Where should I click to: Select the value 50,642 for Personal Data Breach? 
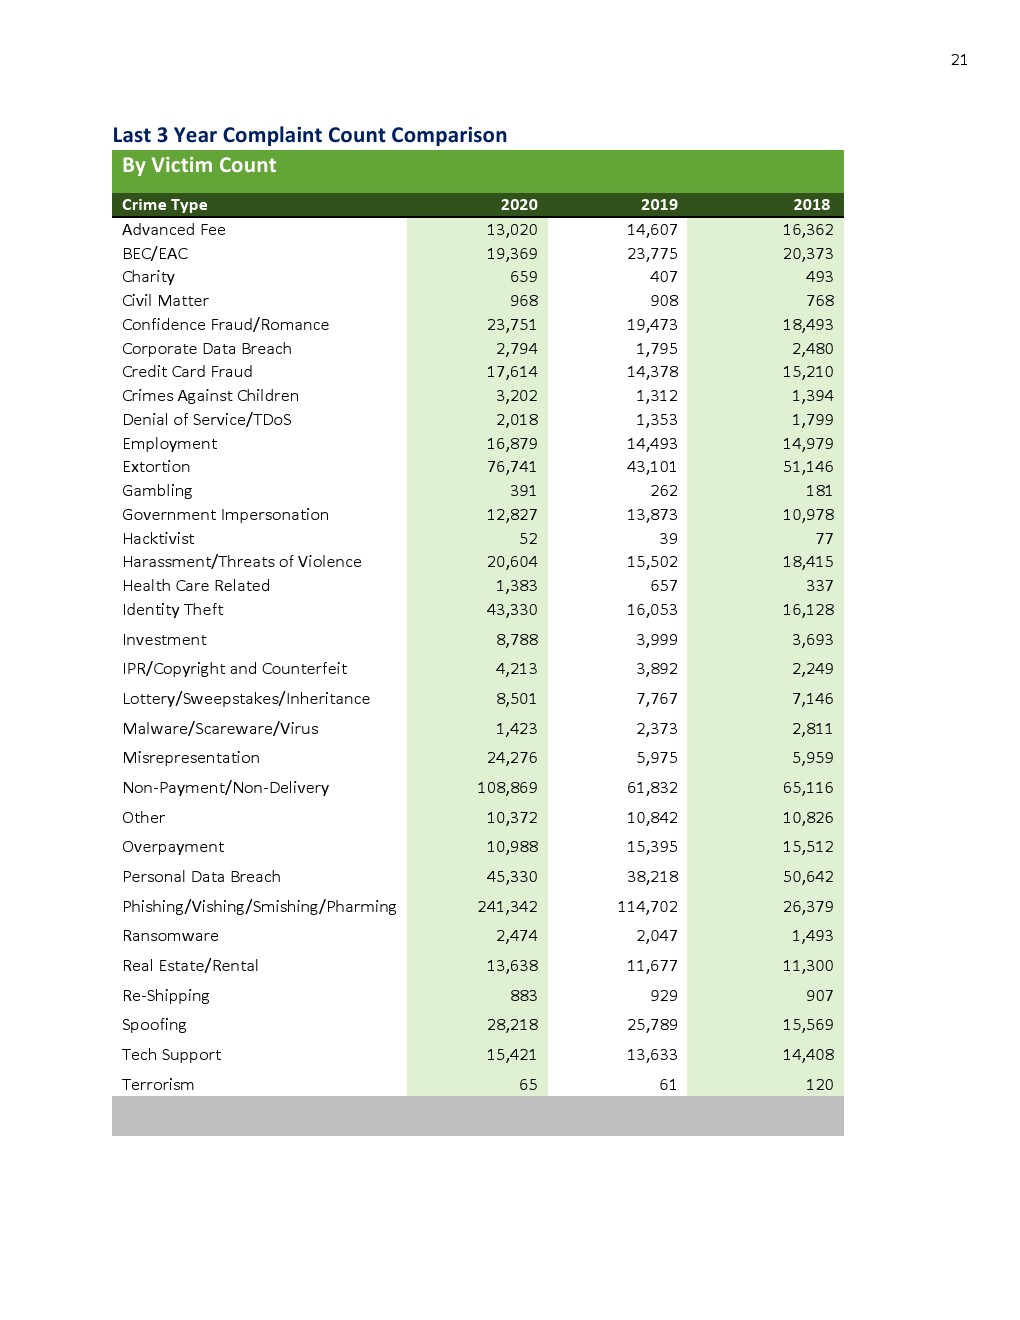point(808,877)
